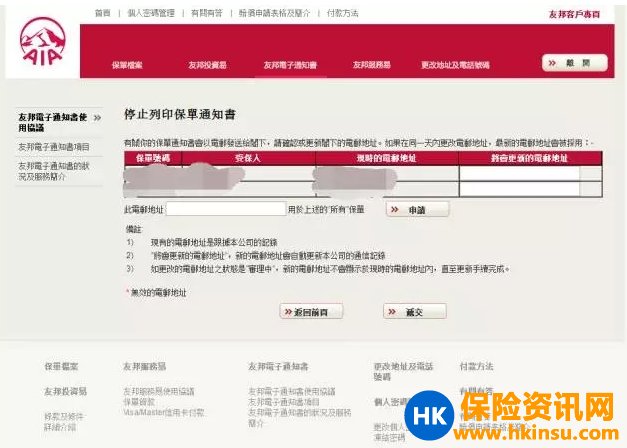Viewport: 627px width, 448px height.
Task: Switch to the 保單檔案 tab
Action: tap(127, 65)
